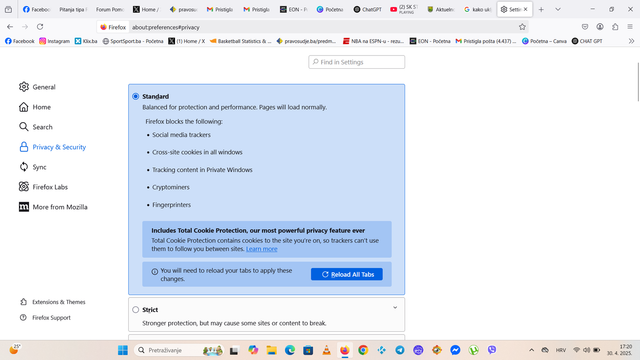640x360 pixels.
Task: Open Basketball Statistics bookmark
Action: [240, 41]
